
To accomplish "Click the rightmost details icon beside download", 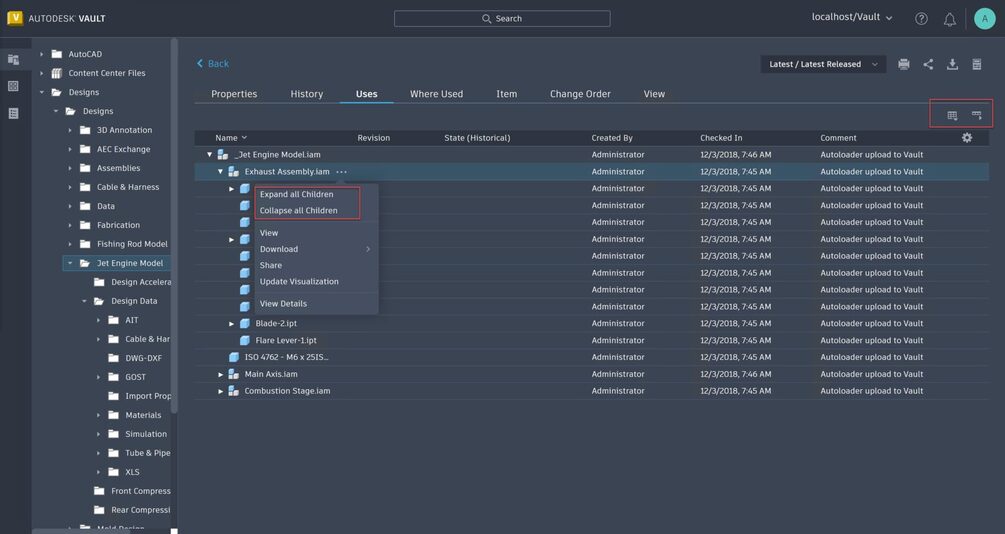I will coord(977,64).
